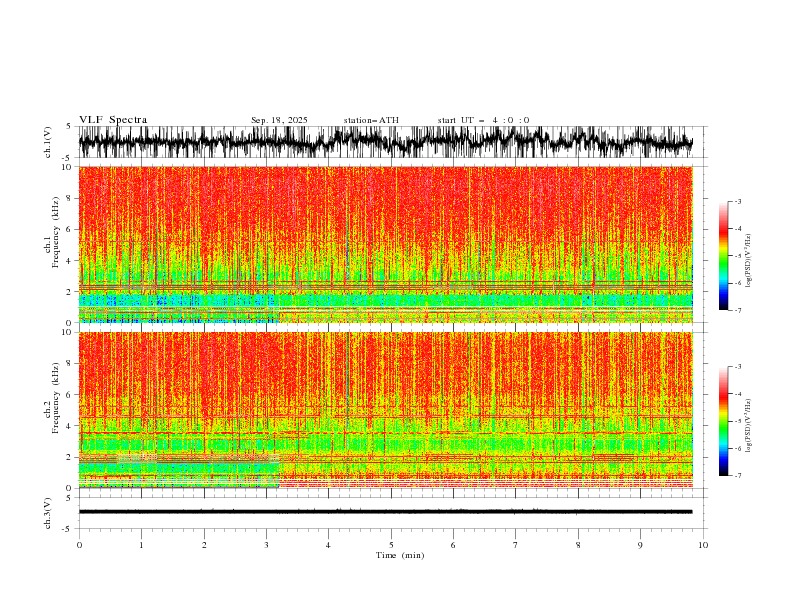This screenshot has width=792, height=612.
Task: Click the start UT time label
Action: coord(483,120)
